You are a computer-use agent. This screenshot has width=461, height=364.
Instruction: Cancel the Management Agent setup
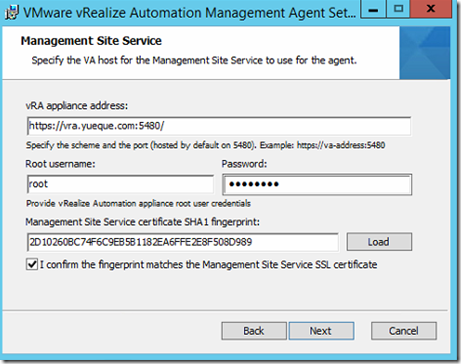pyautogui.click(x=404, y=331)
